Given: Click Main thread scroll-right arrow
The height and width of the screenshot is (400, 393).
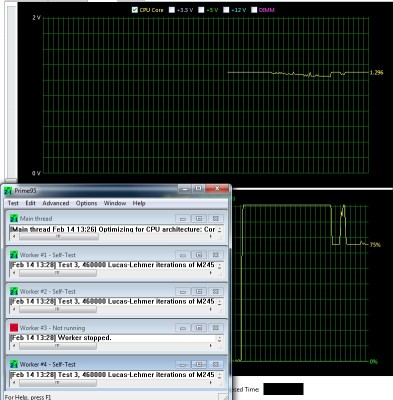Looking at the screenshot, I should pyautogui.click(x=211, y=237).
